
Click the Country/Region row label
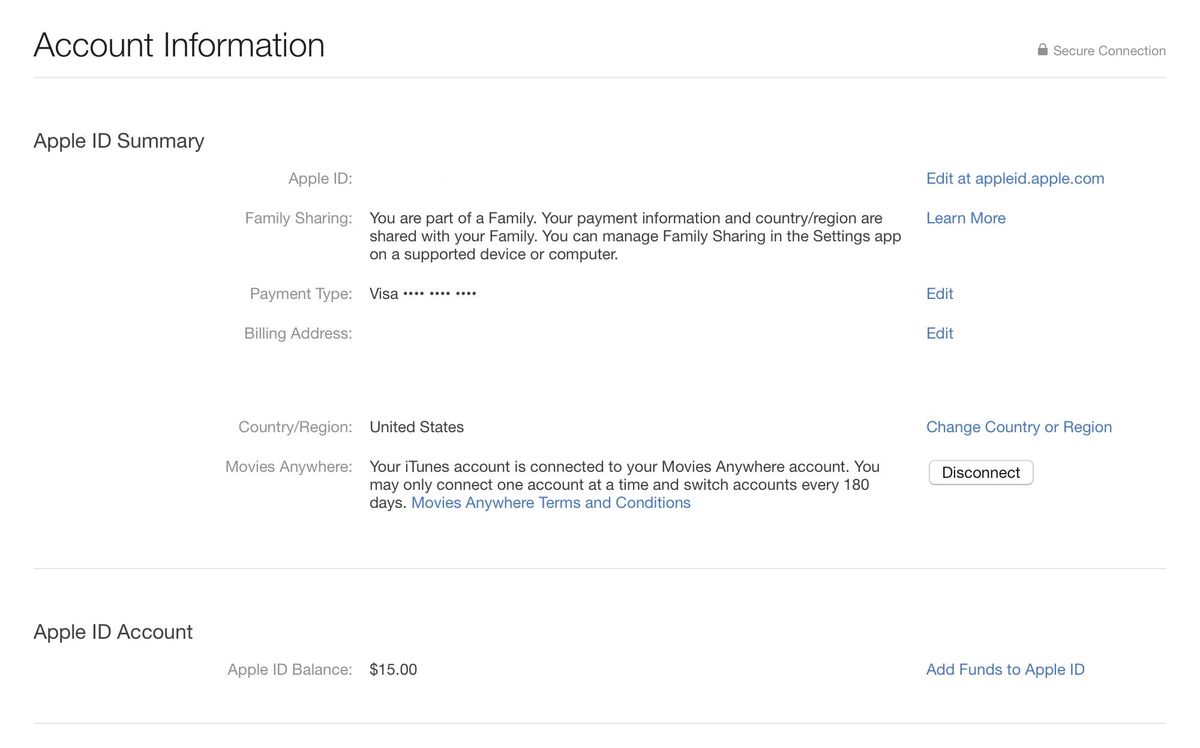click(294, 426)
